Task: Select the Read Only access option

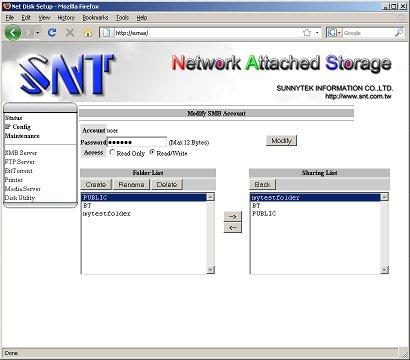Action: (112, 152)
